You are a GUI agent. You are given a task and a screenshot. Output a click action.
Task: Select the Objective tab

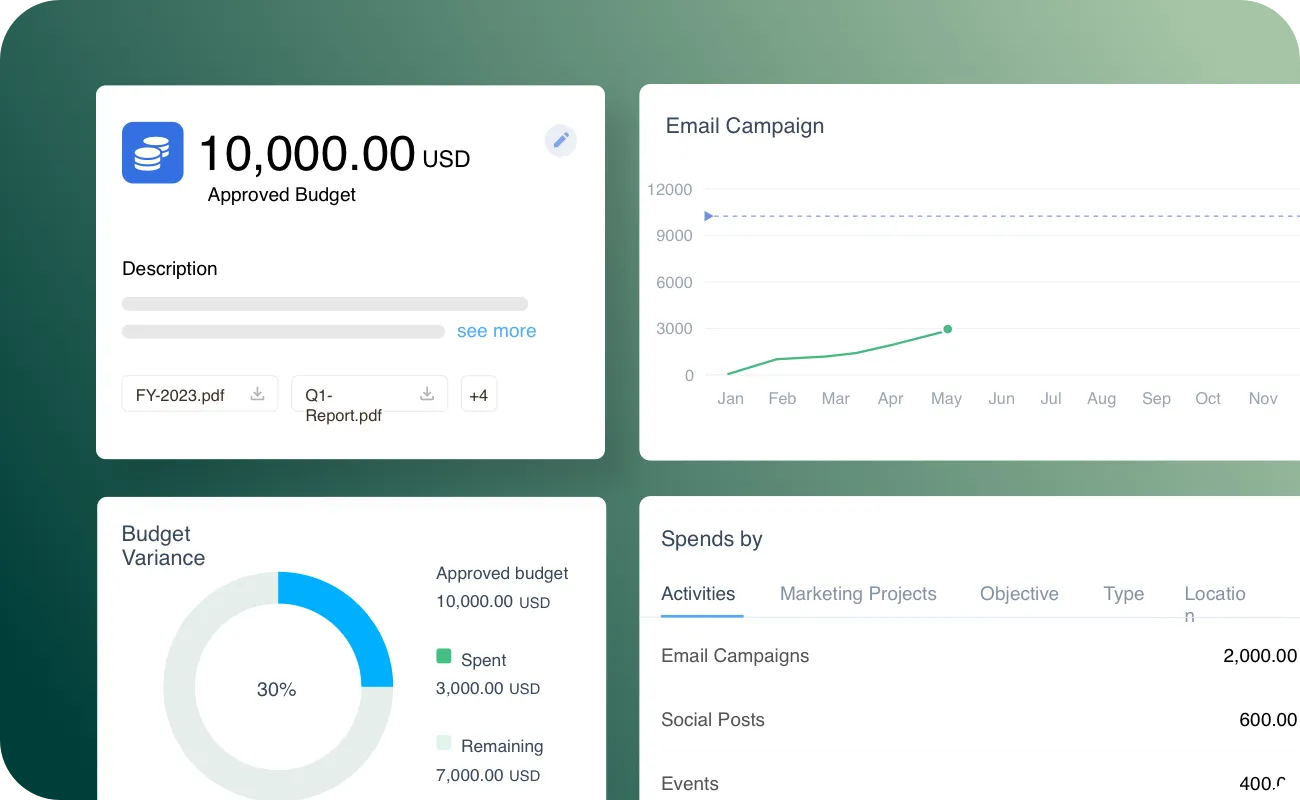pos(1019,594)
